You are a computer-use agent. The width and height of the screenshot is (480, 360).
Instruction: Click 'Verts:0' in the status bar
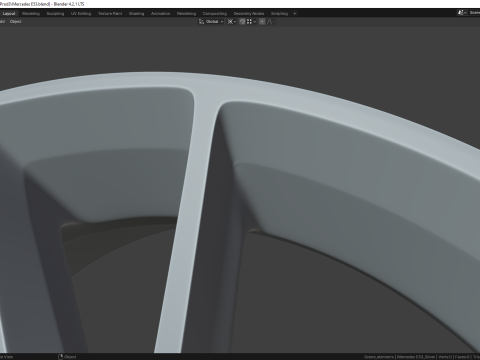point(445,357)
